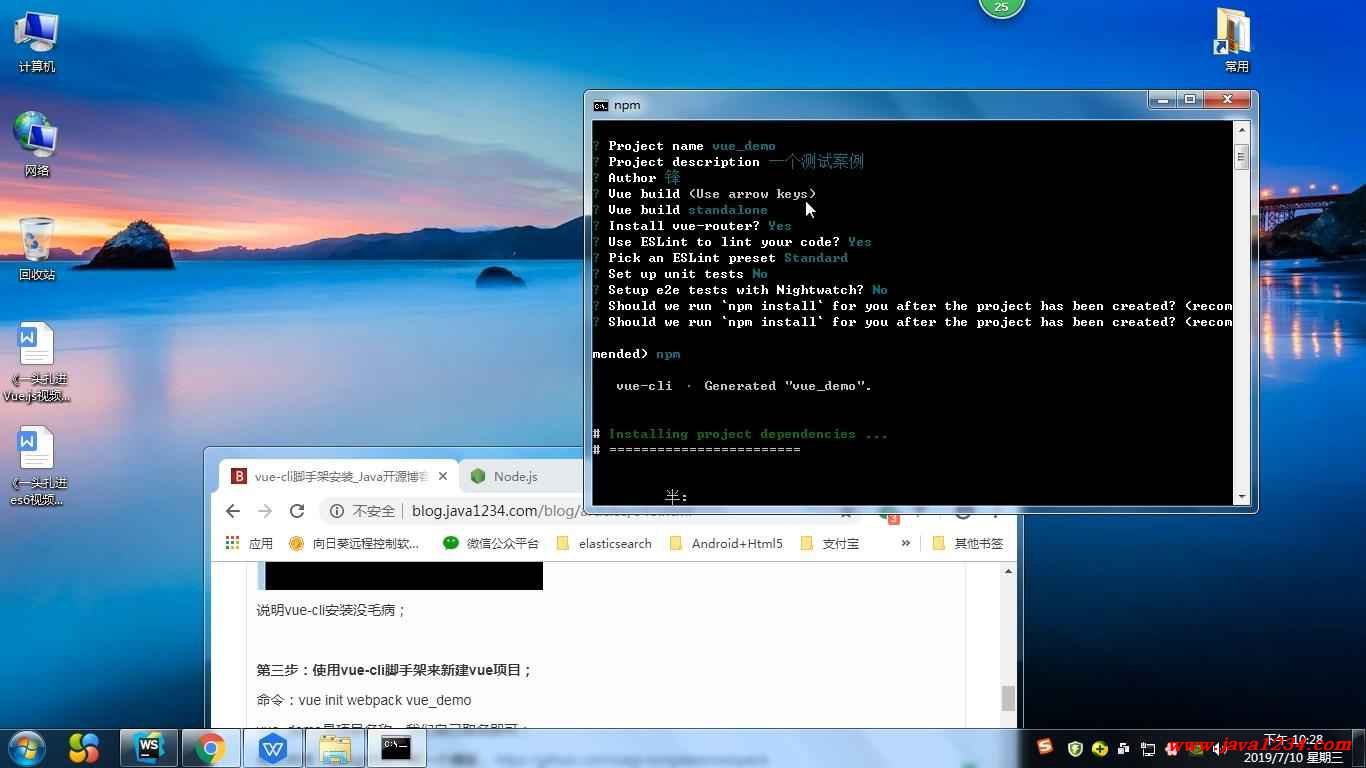Maximize the npm console window
This screenshot has width=1366, height=768.
(1189, 99)
